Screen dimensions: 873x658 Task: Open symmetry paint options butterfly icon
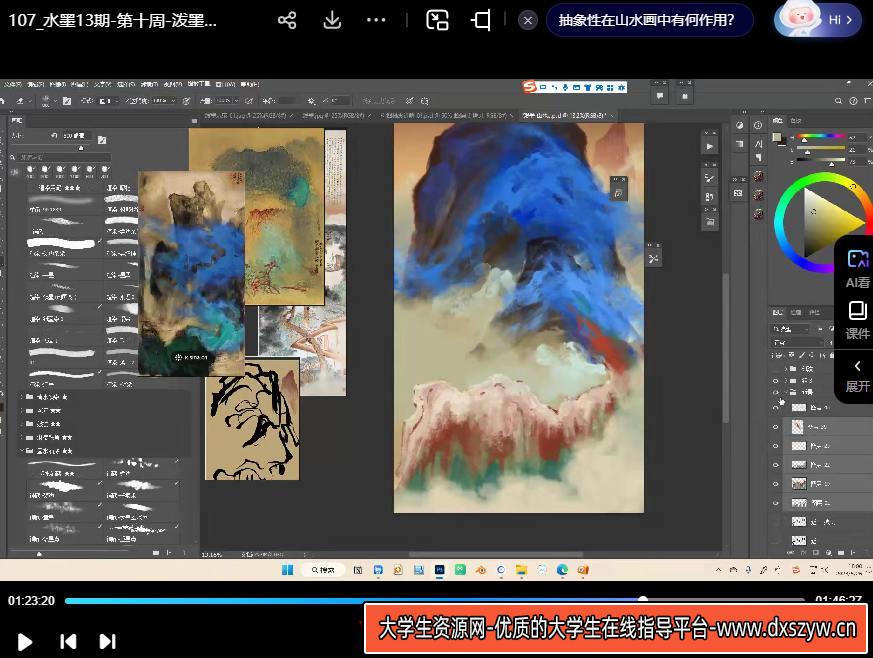pos(424,101)
